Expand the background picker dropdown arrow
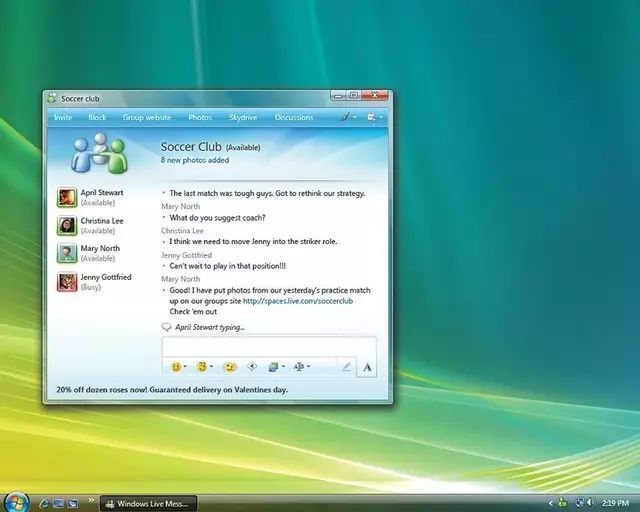Screen dimensions: 640x512 (x=283, y=367)
